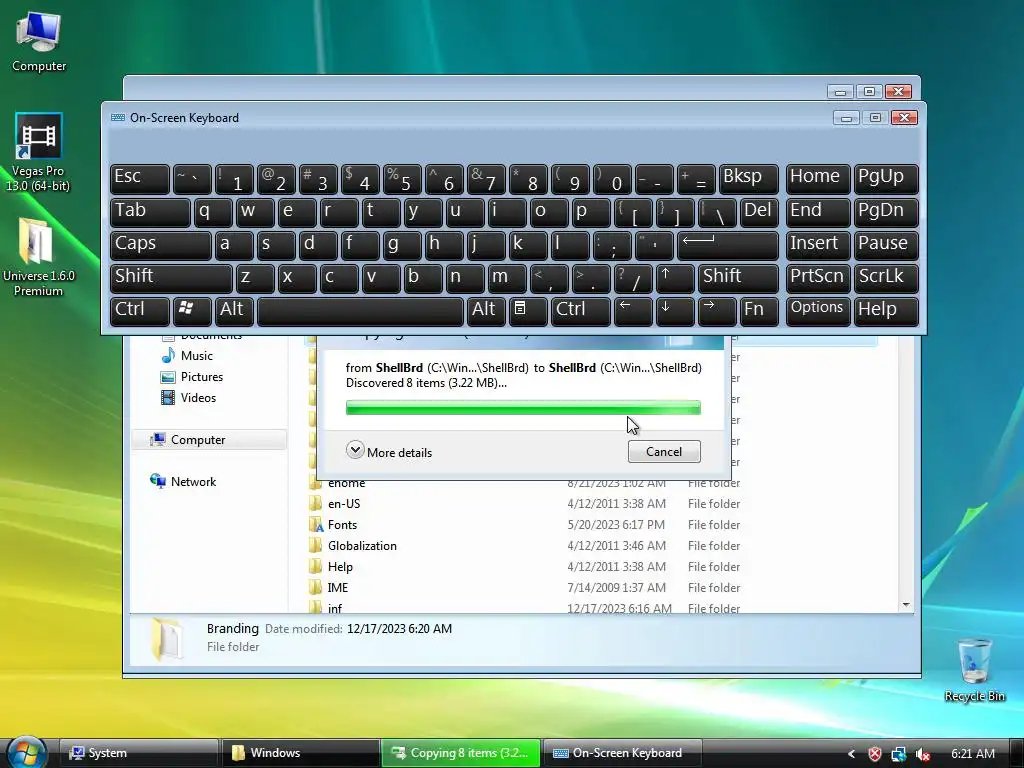The width and height of the screenshot is (1024, 768).
Task: Click the explorer scrollbar down arrow
Action: click(x=906, y=605)
